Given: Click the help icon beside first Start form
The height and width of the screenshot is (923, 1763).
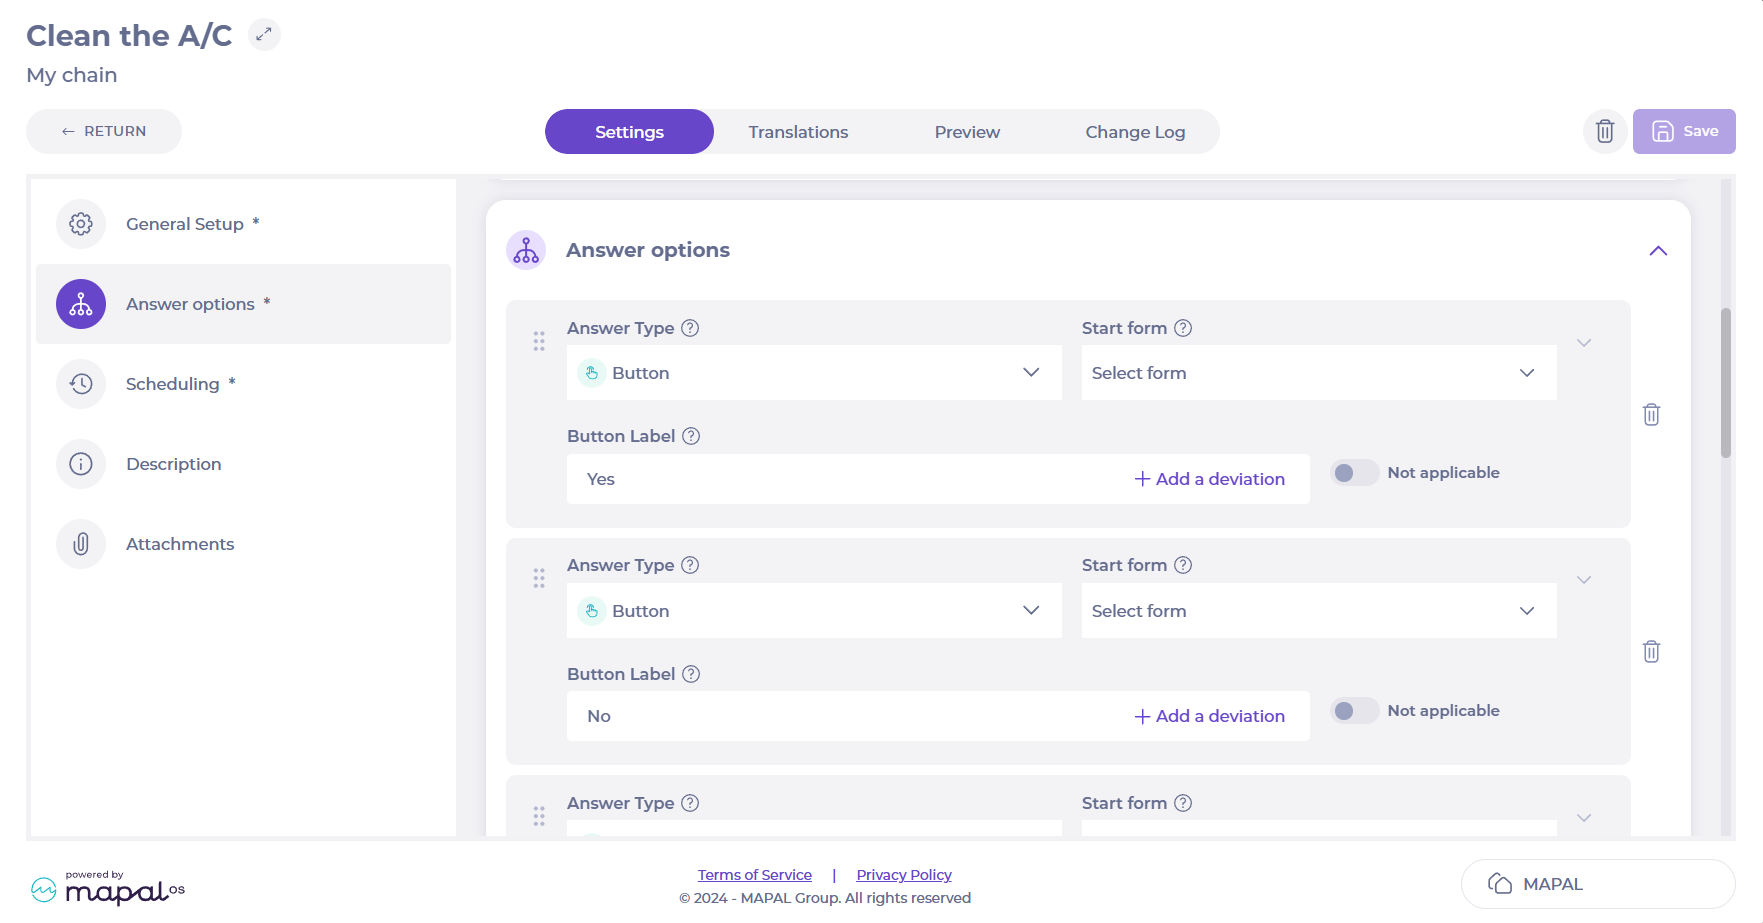Looking at the screenshot, I should (1183, 328).
